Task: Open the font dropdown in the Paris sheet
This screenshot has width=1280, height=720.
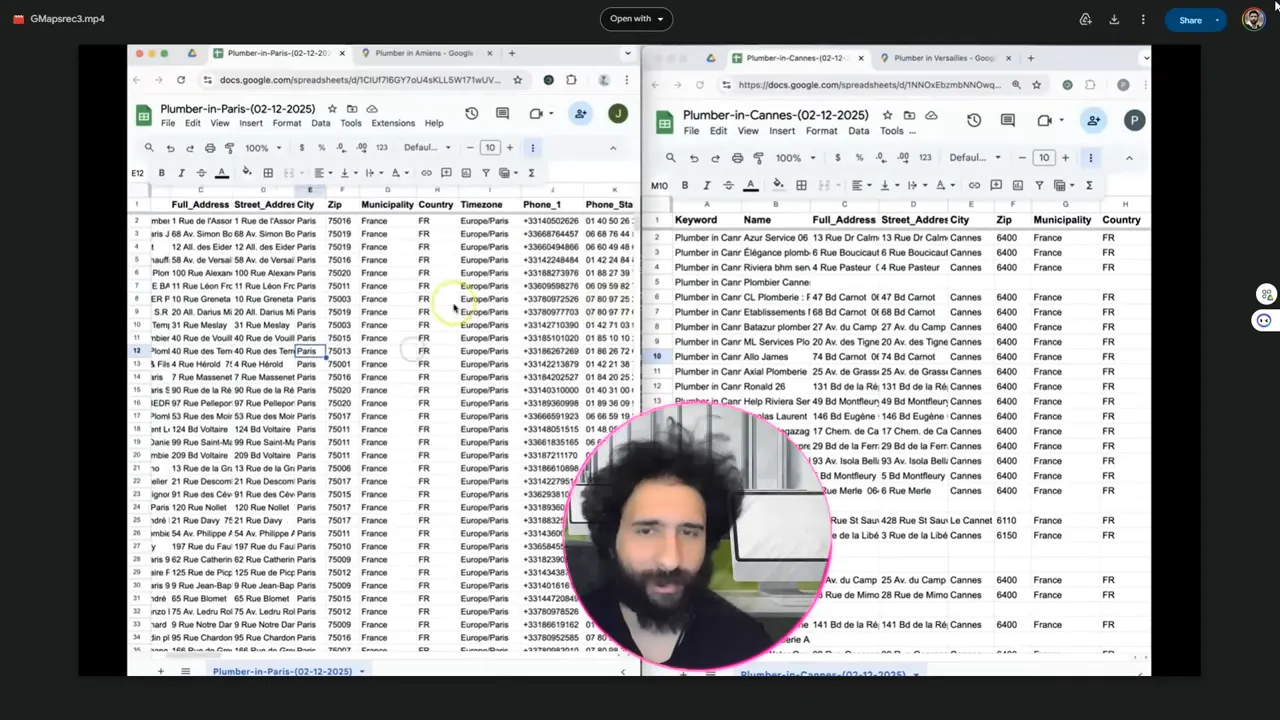Action: 427,148
